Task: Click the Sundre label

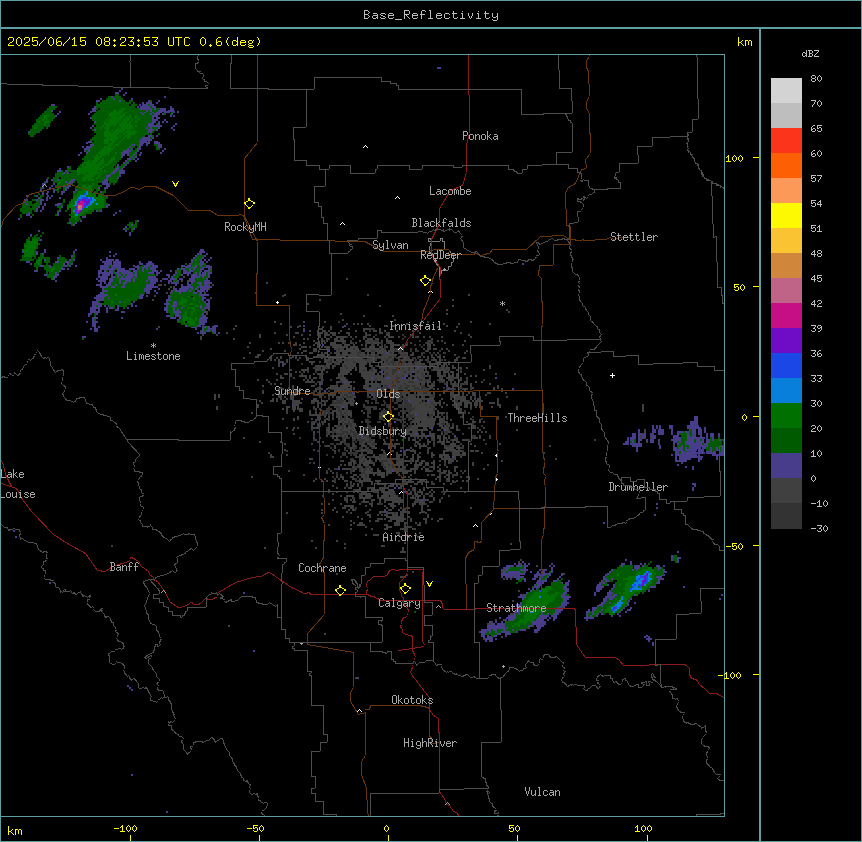Action: [x=292, y=391]
